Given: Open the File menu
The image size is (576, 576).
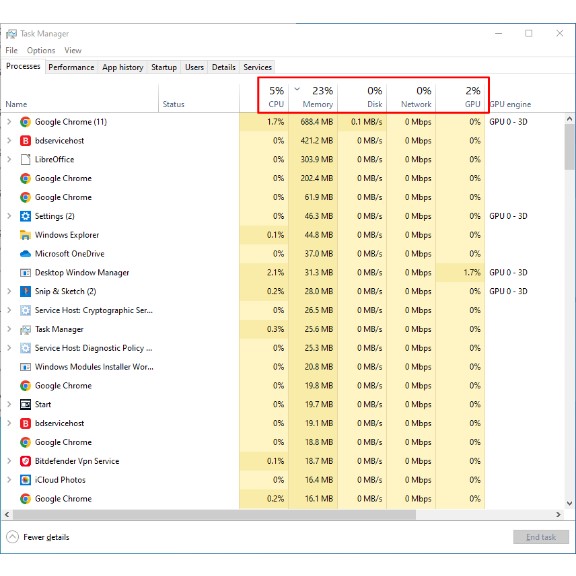Looking at the screenshot, I should pos(11,50).
